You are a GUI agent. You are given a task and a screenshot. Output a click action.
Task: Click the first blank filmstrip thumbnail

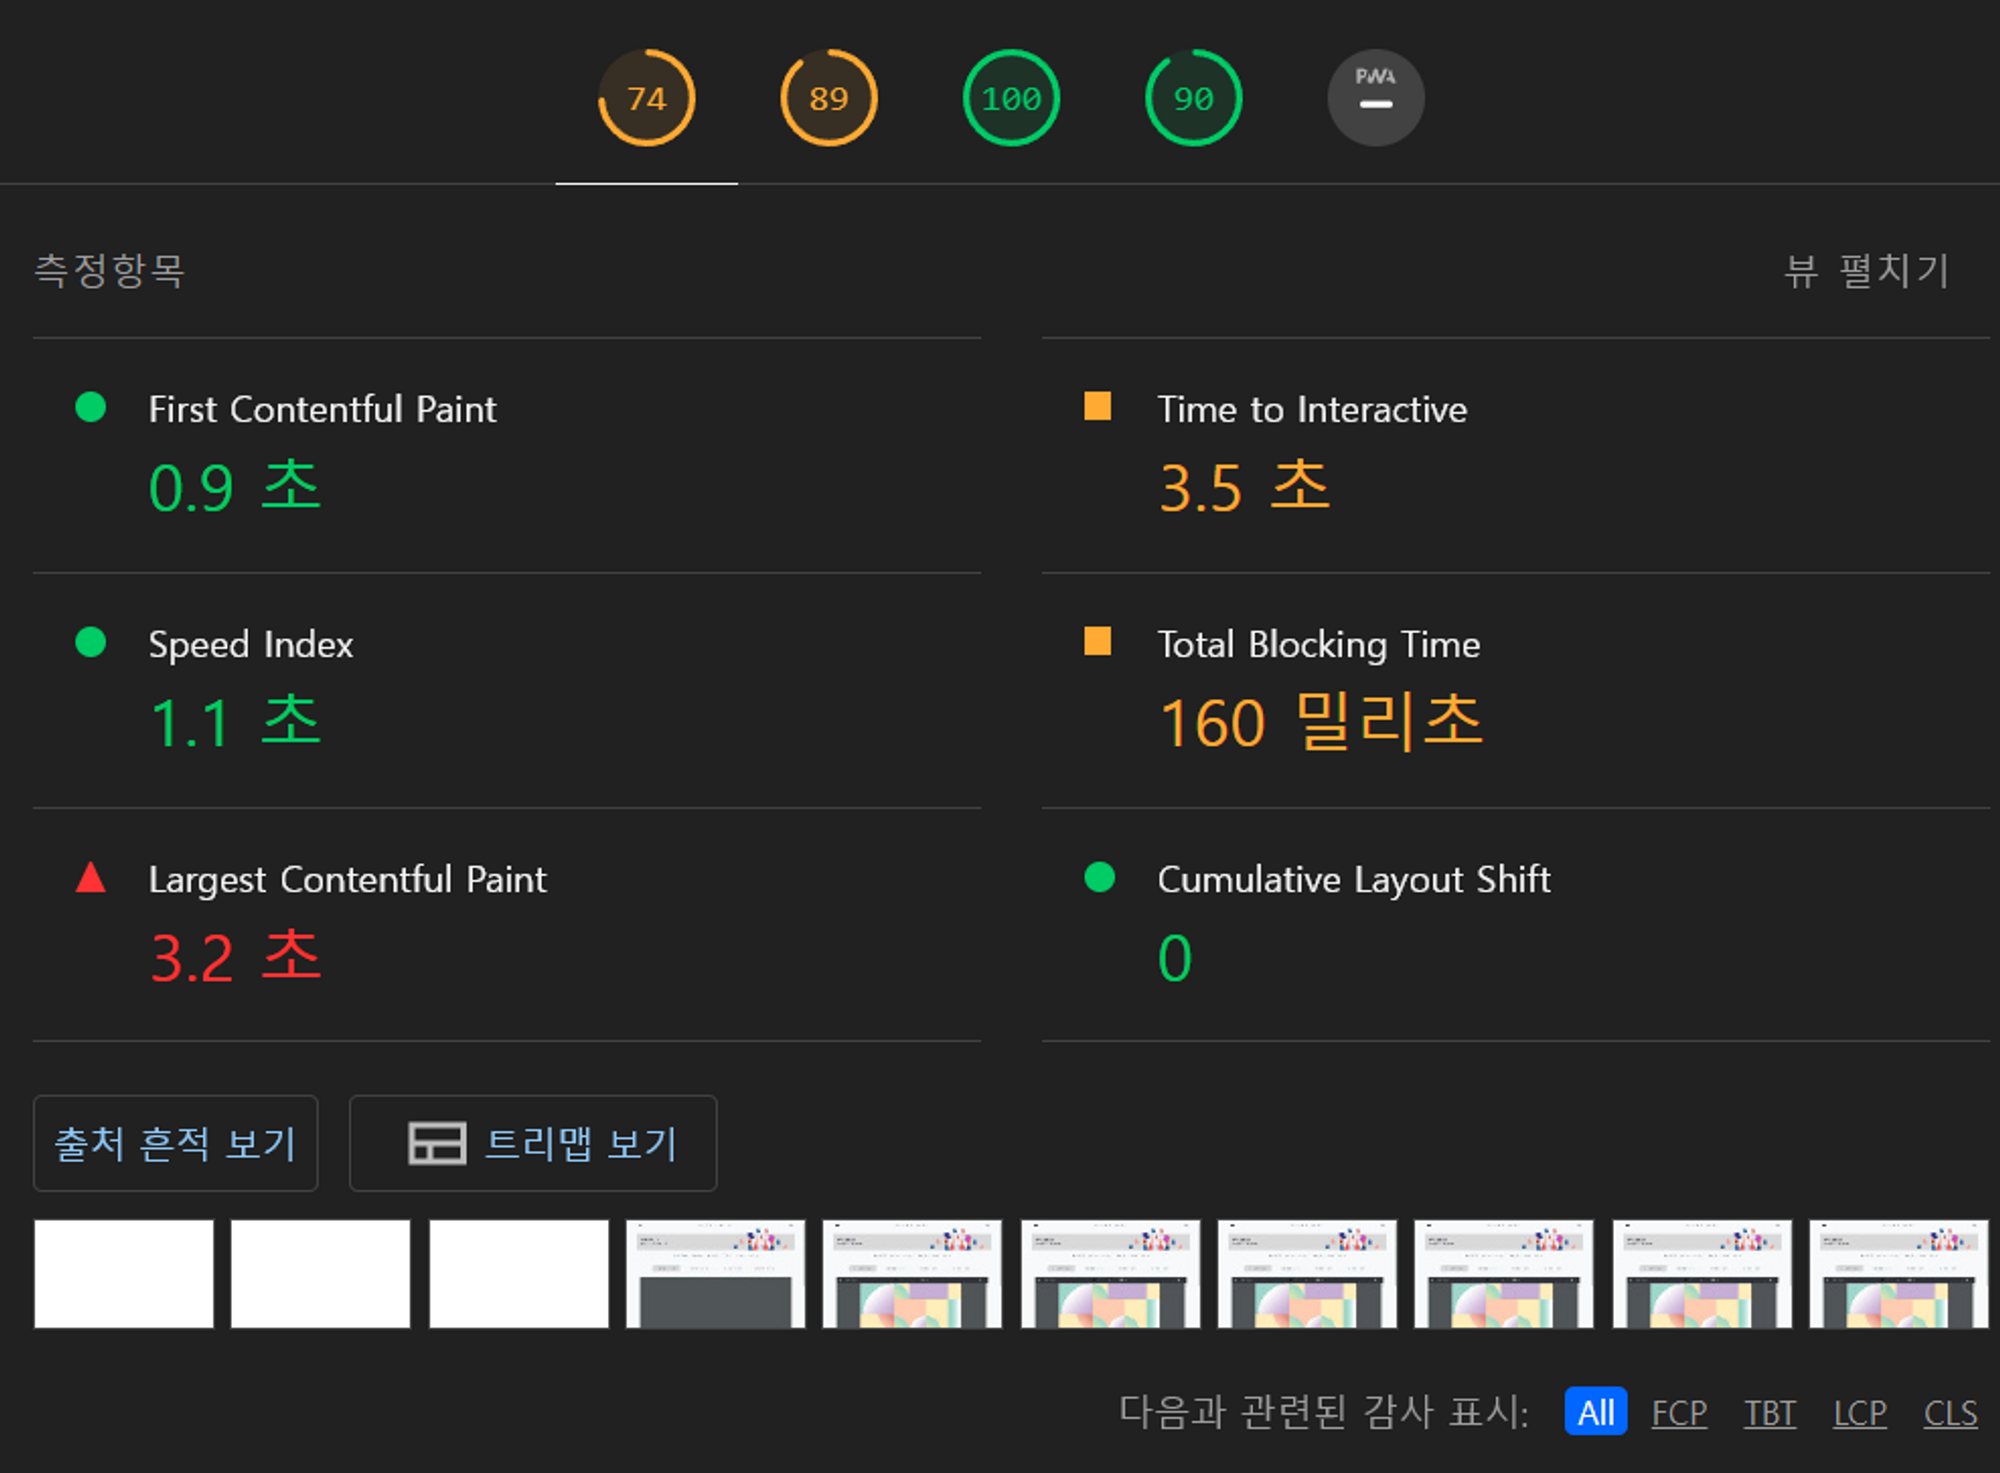[123, 1273]
